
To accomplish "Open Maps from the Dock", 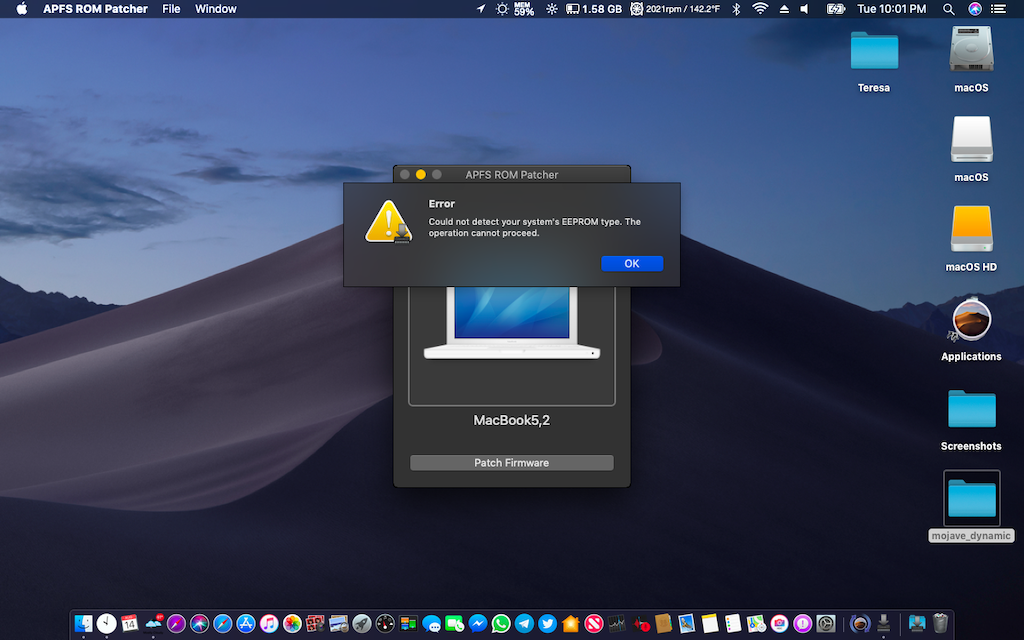I will pyautogui.click(x=756, y=624).
